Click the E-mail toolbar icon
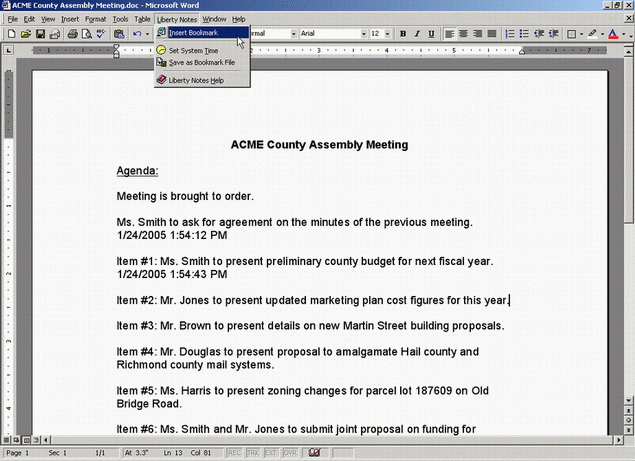The height and width of the screenshot is (461, 635). [x=55, y=34]
